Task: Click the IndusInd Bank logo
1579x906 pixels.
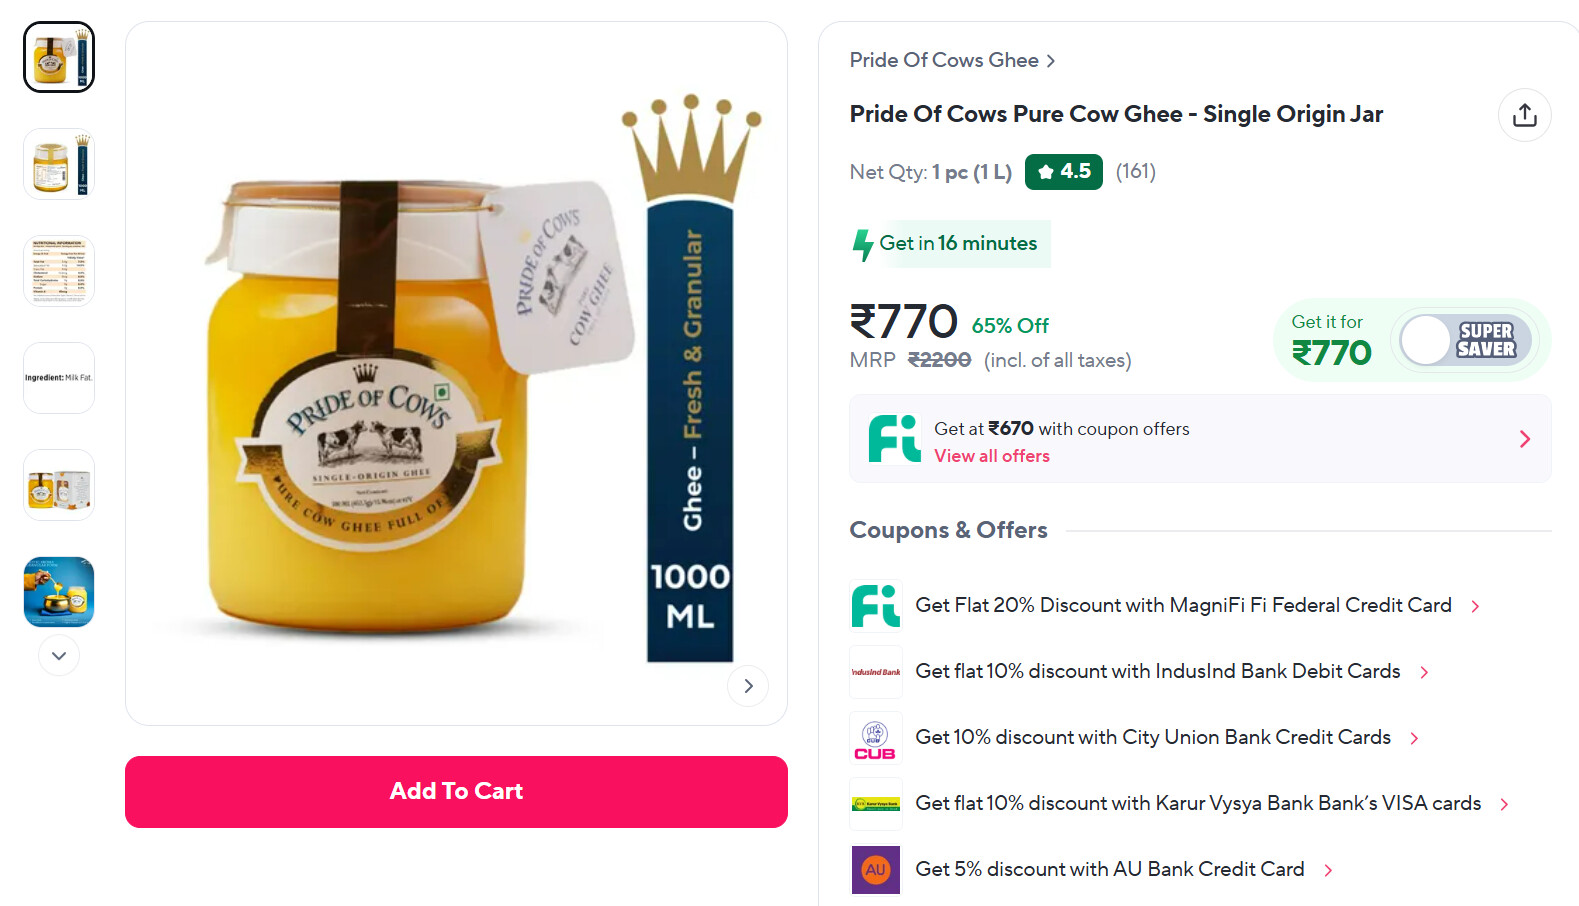Action: pos(875,671)
